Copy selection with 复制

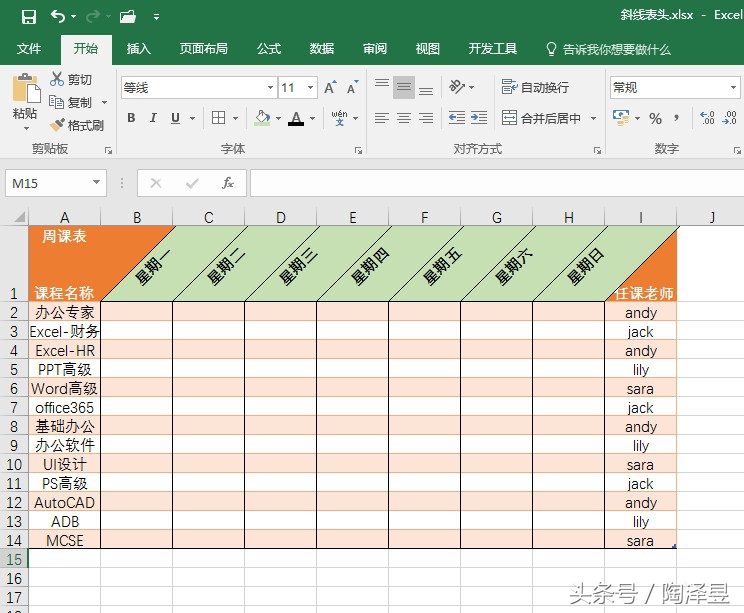tap(71, 102)
